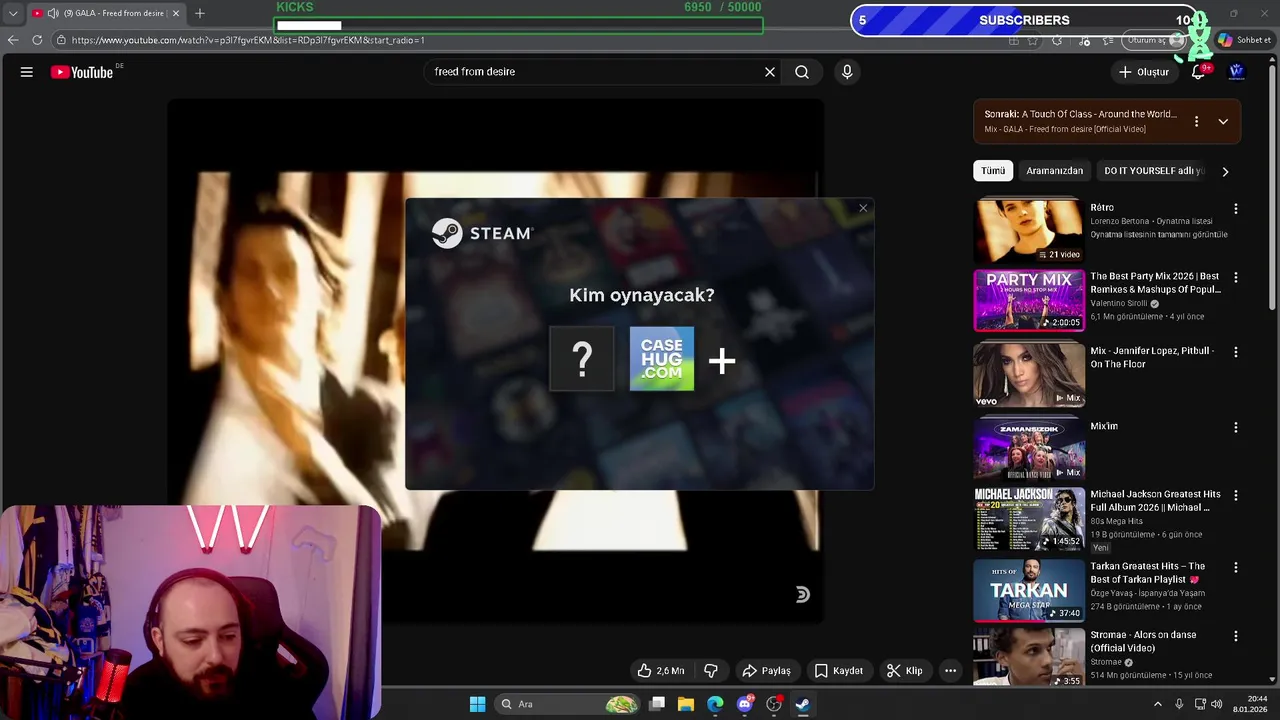Go to the YouTube home logo
This screenshot has width=1280, height=720.
[x=82, y=72]
